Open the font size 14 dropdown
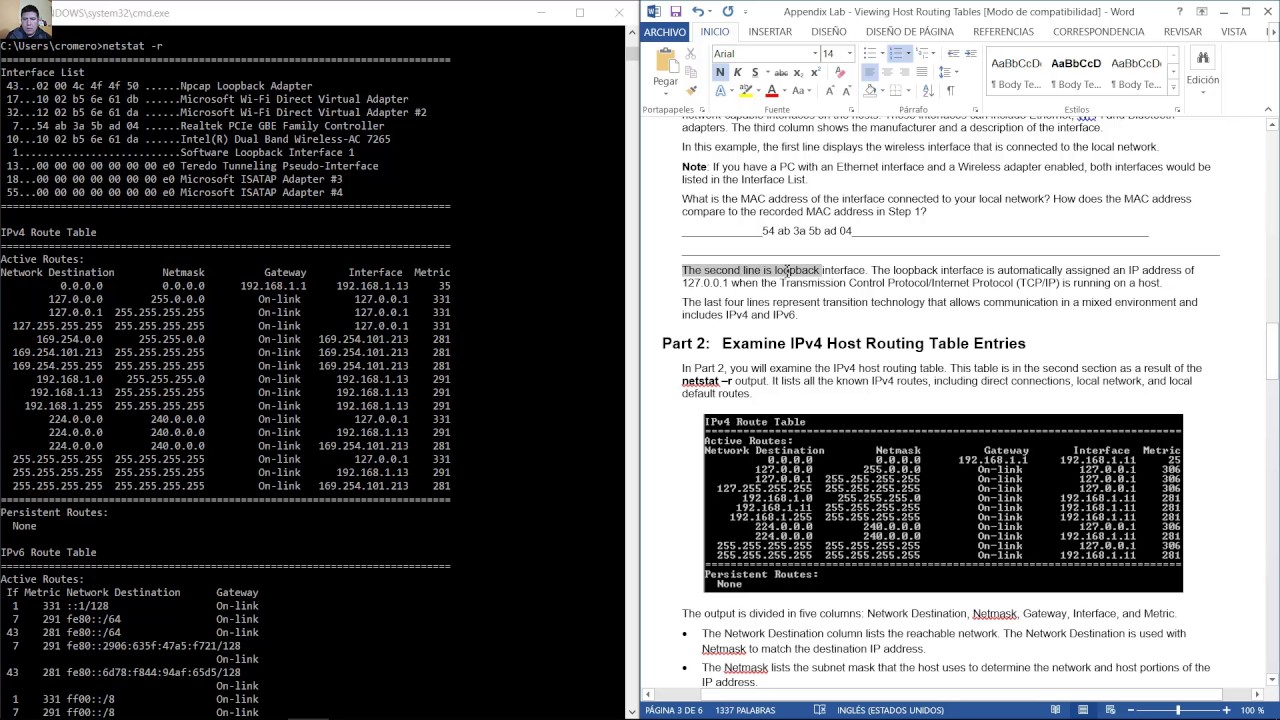The image size is (1280, 720). pos(849,54)
